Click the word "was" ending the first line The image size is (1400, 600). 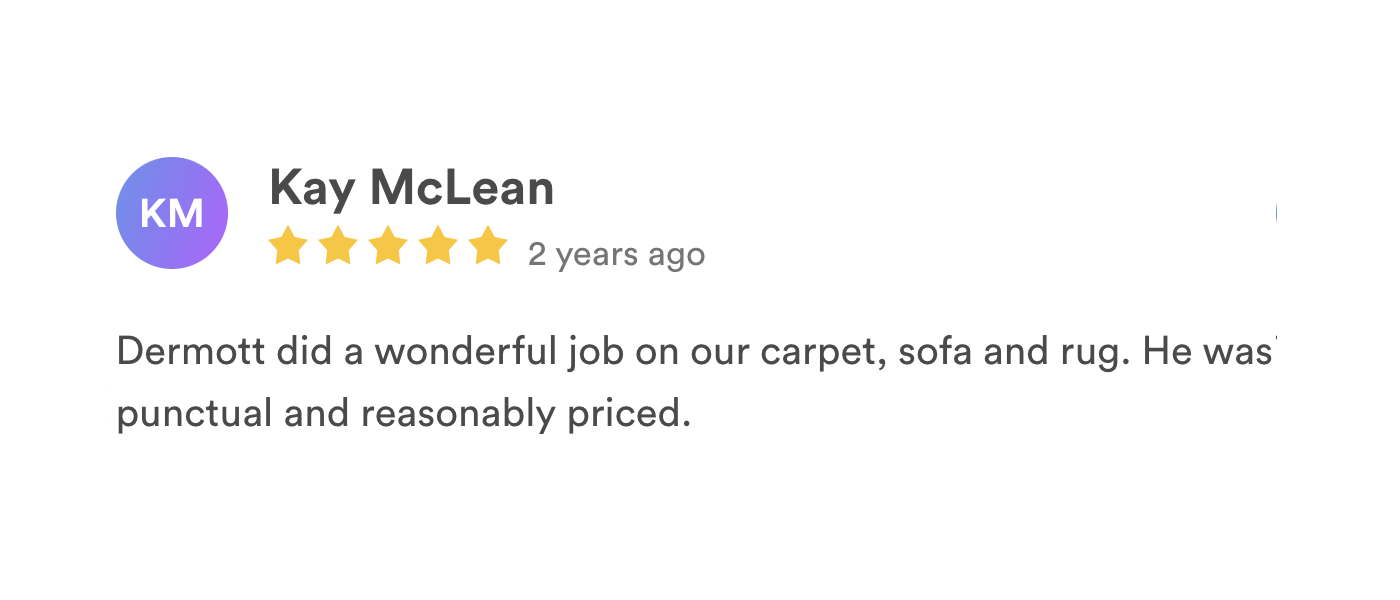pyautogui.click(x=1240, y=352)
